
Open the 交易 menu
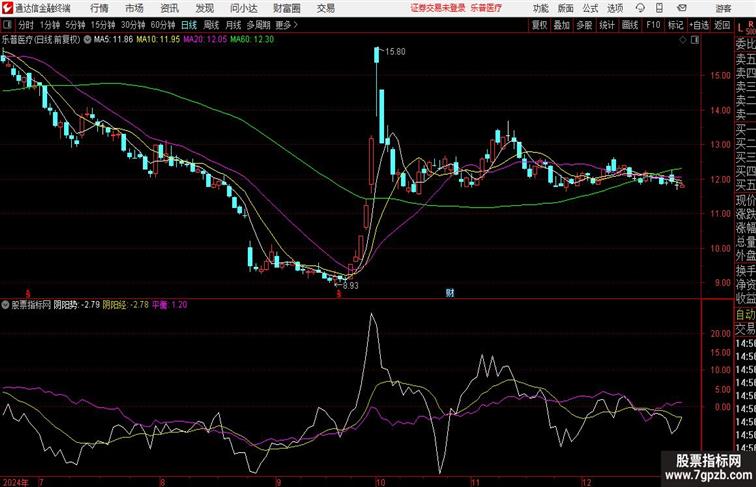click(x=325, y=8)
